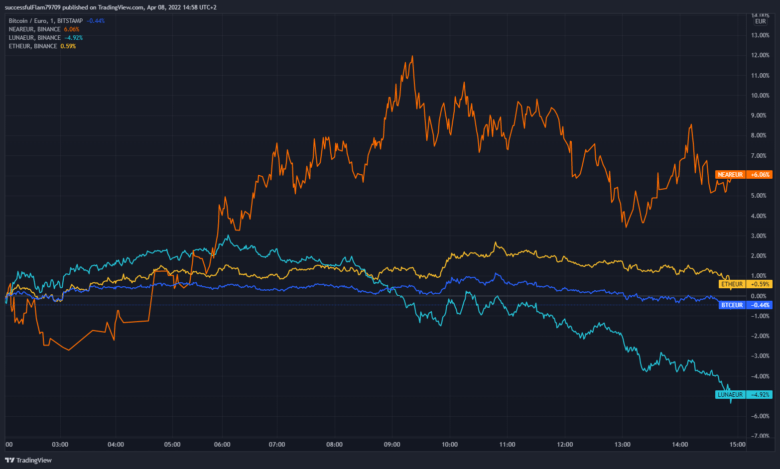This screenshot has width=780, height=469.
Task: Click the NEAREUR 6.06% value in legend
Action: (x=71, y=29)
